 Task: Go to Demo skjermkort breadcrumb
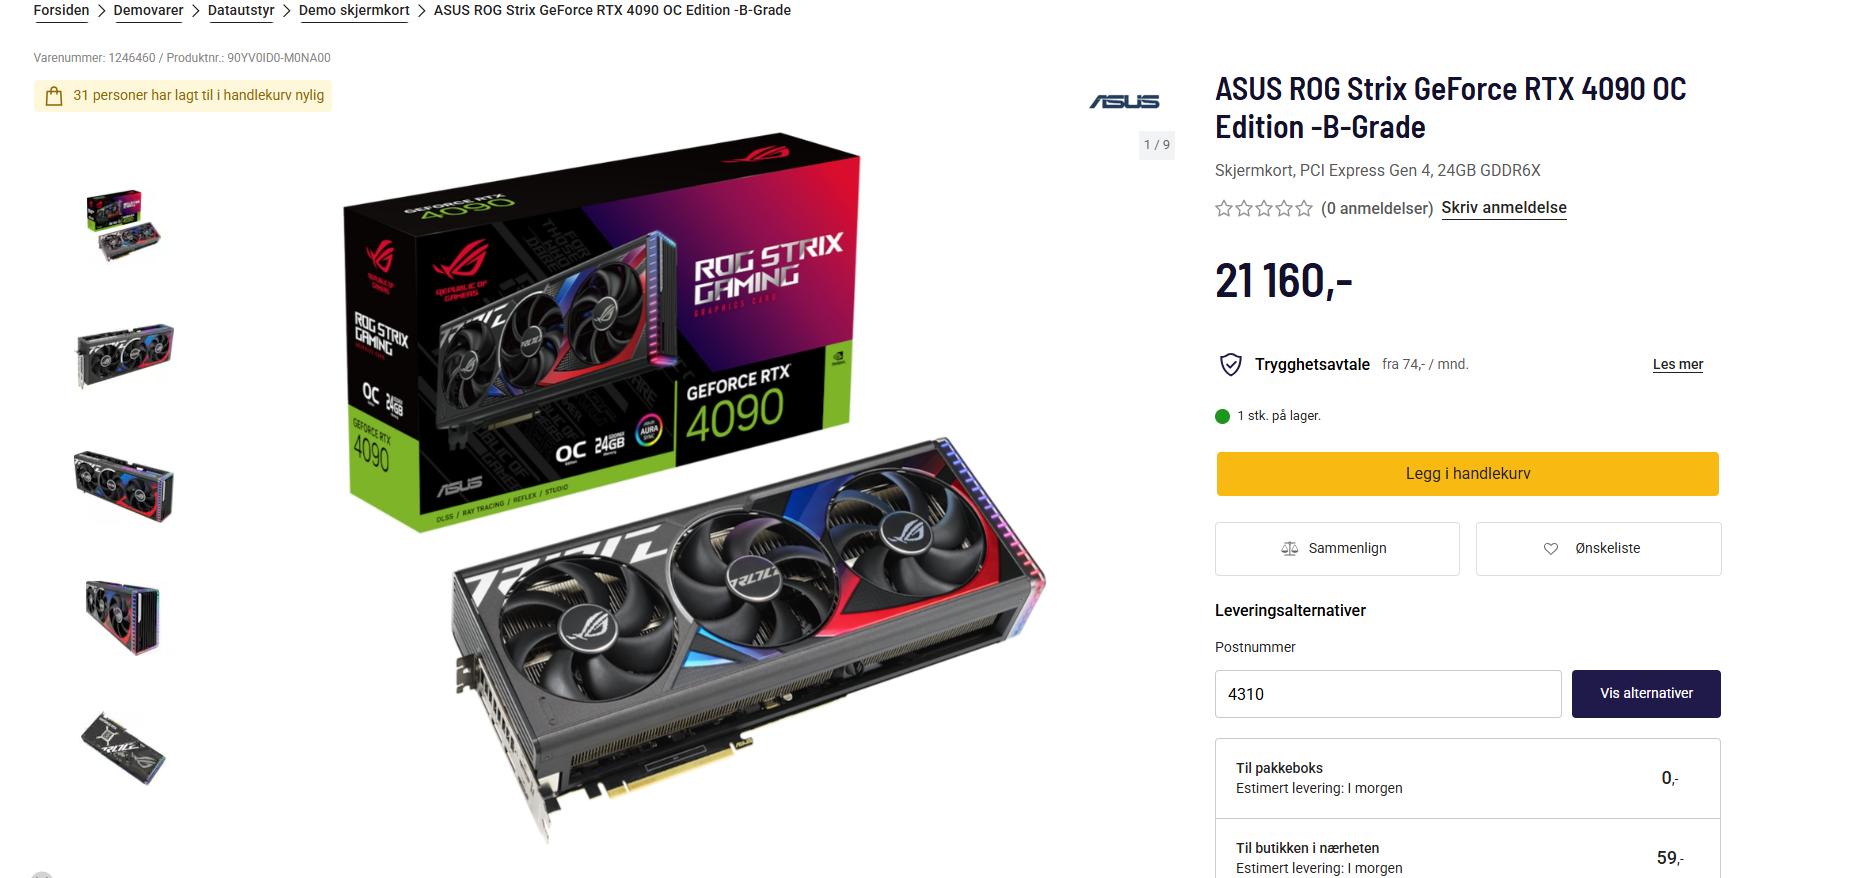[x=354, y=10]
